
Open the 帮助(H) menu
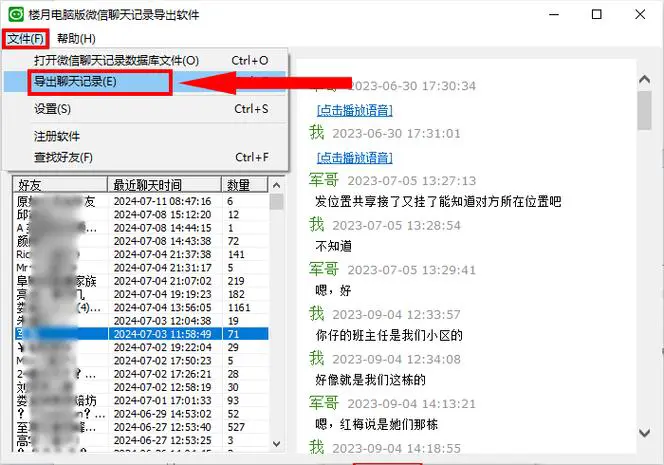click(76, 39)
